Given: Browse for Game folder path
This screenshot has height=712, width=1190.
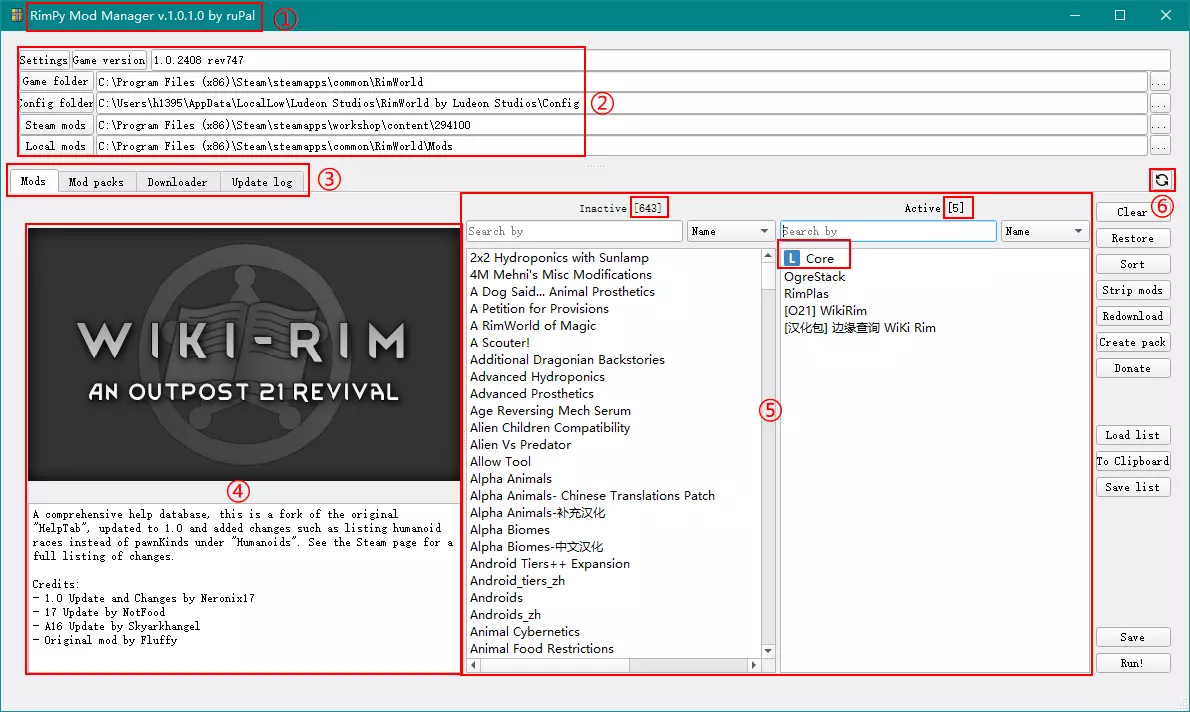Looking at the screenshot, I should pyautogui.click(x=1160, y=82).
